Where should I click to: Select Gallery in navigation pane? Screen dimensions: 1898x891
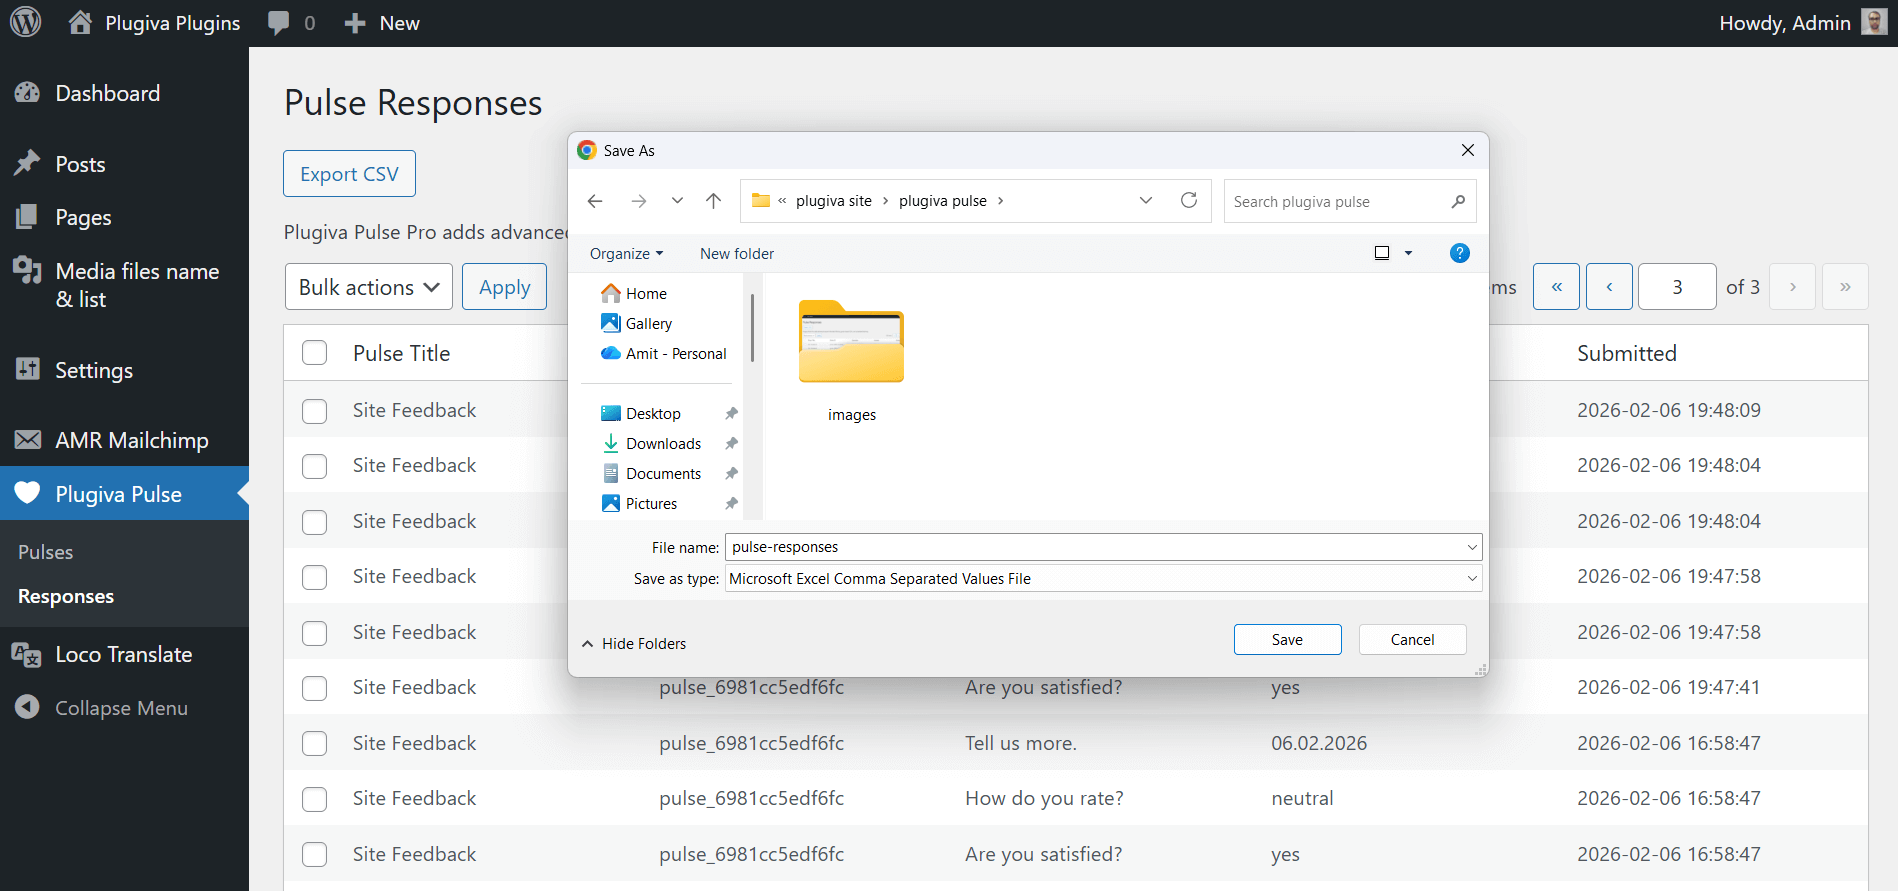(637, 324)
